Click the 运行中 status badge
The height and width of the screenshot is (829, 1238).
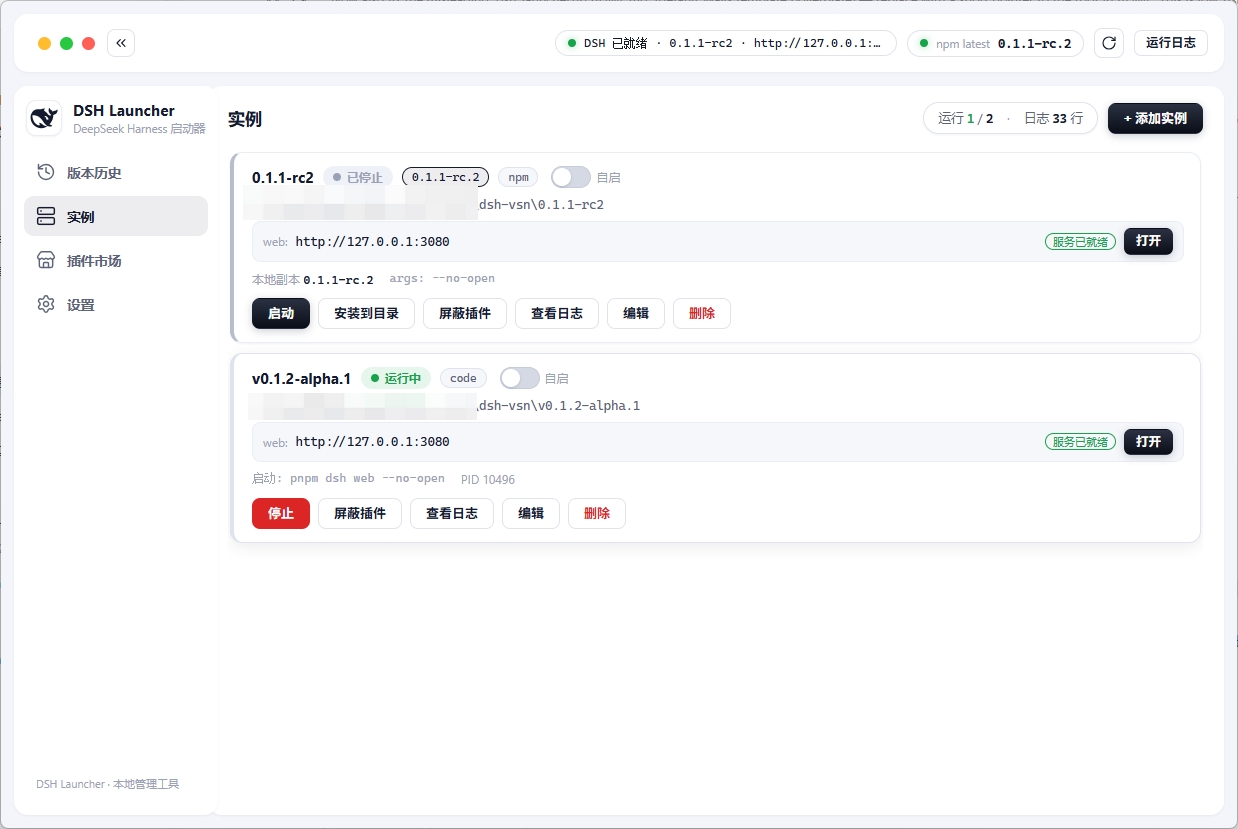click(x=396, y=378)
